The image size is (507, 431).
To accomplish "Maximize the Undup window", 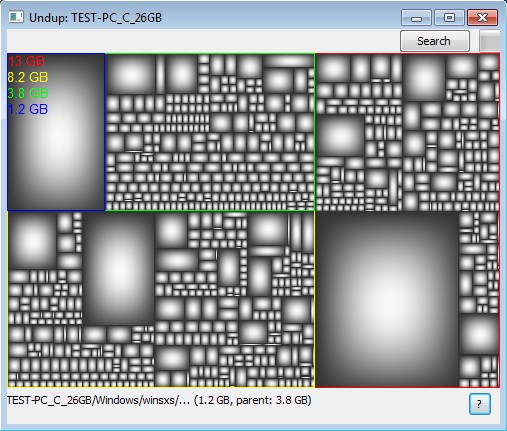I will [449, 18].
